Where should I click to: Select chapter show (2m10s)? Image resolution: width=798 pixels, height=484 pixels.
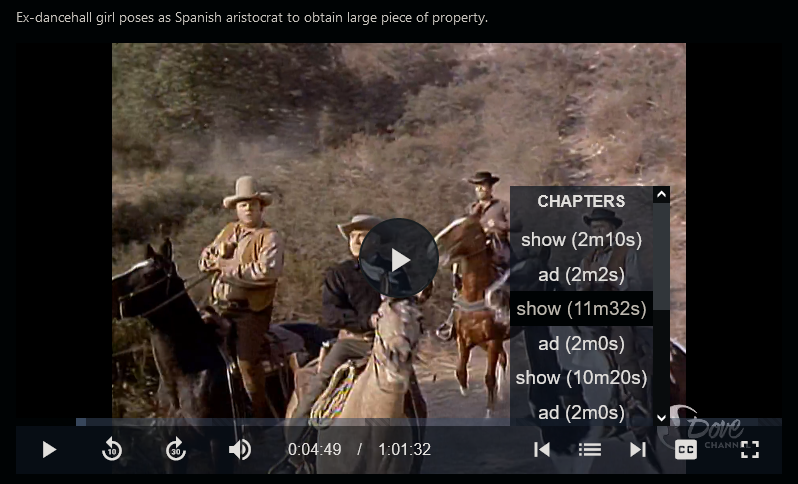581,240
